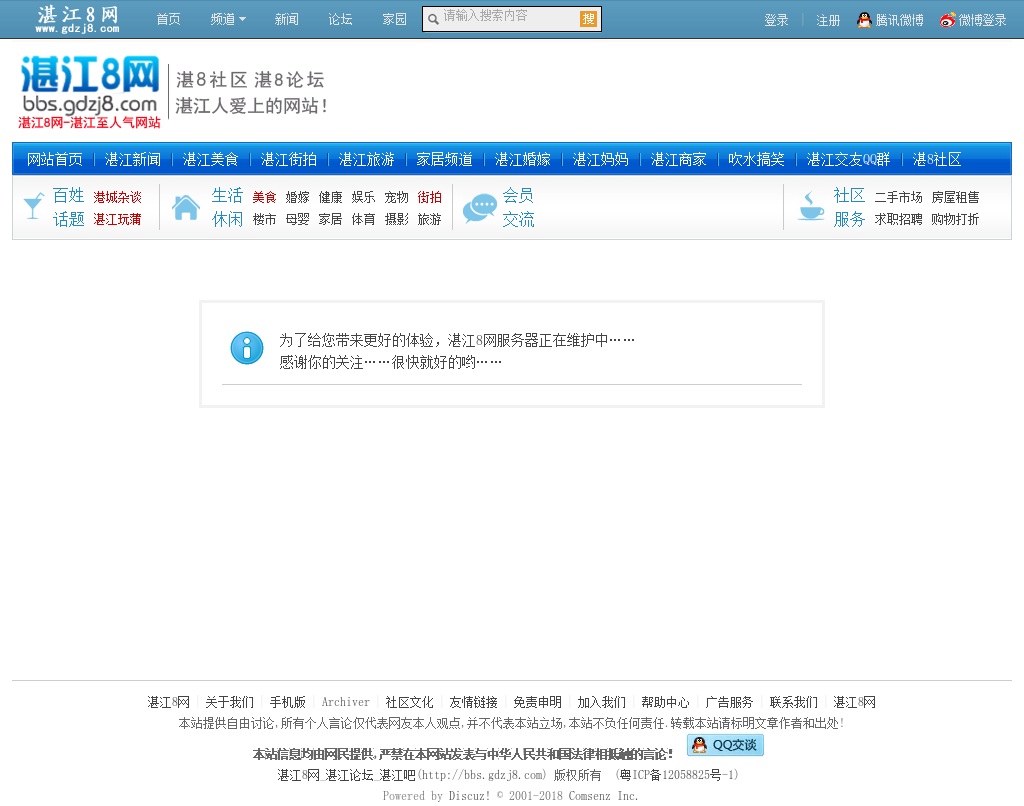This screenshot has width=1024, height=806.
Task: Click the Tencent Weibo penguin icon
Action: click(x=865, y=20)
